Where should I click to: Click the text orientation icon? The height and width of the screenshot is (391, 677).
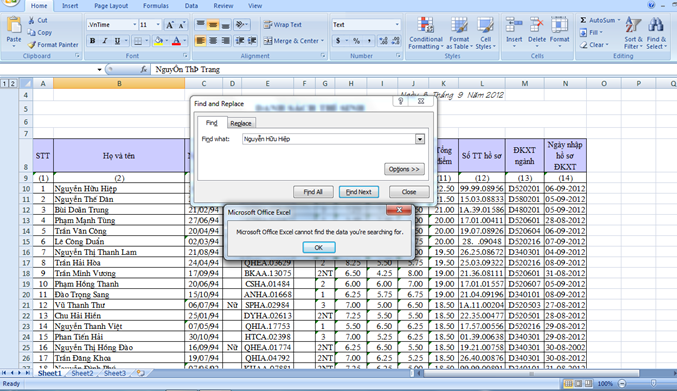click(240, 25)
